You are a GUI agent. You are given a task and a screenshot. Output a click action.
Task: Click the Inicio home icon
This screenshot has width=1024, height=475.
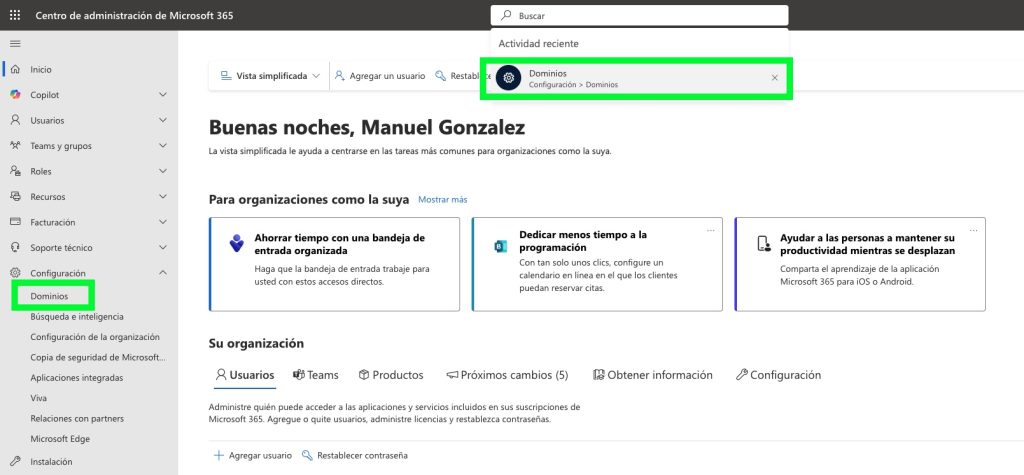click(x=15, y=69)
